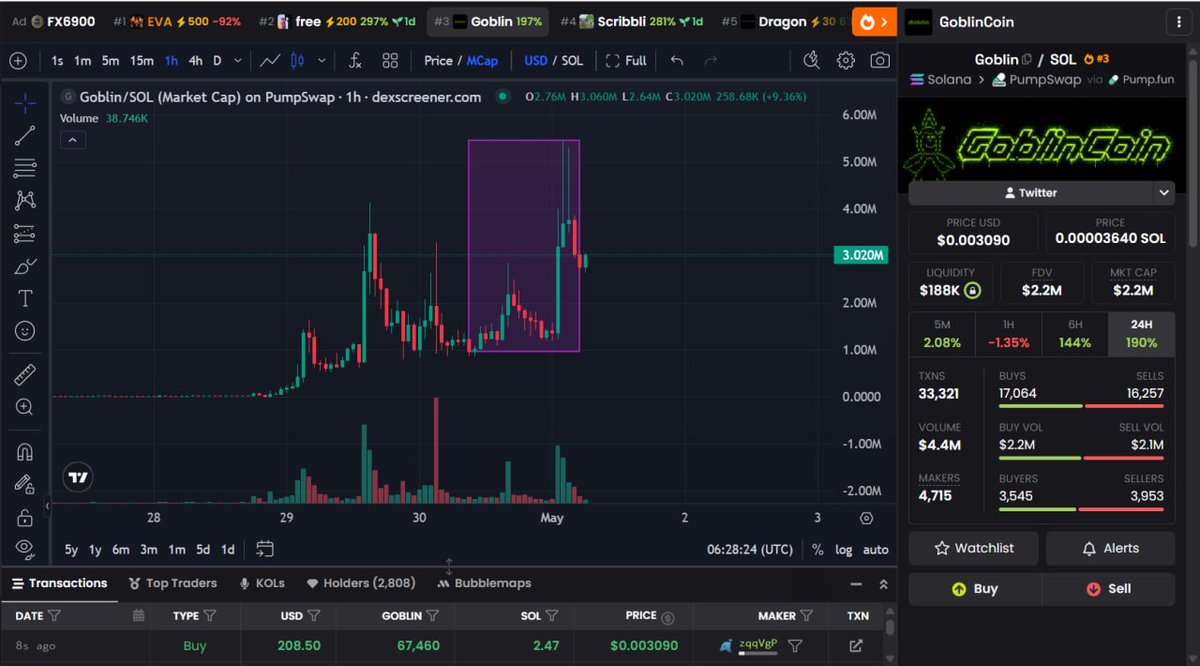Select the brush drawing tool
The image size is (1200, 666).
tap(25, 266)
